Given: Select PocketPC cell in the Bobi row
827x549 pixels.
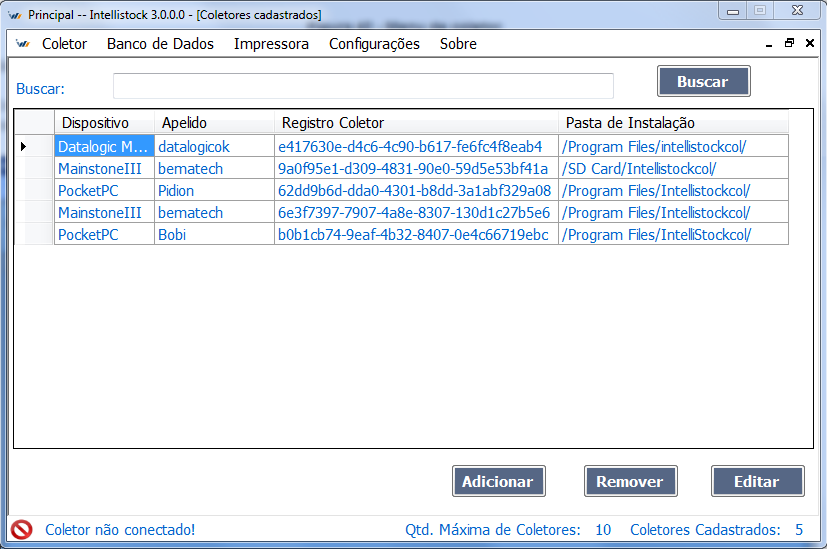Looking at the screenshot, I should 104,235.
